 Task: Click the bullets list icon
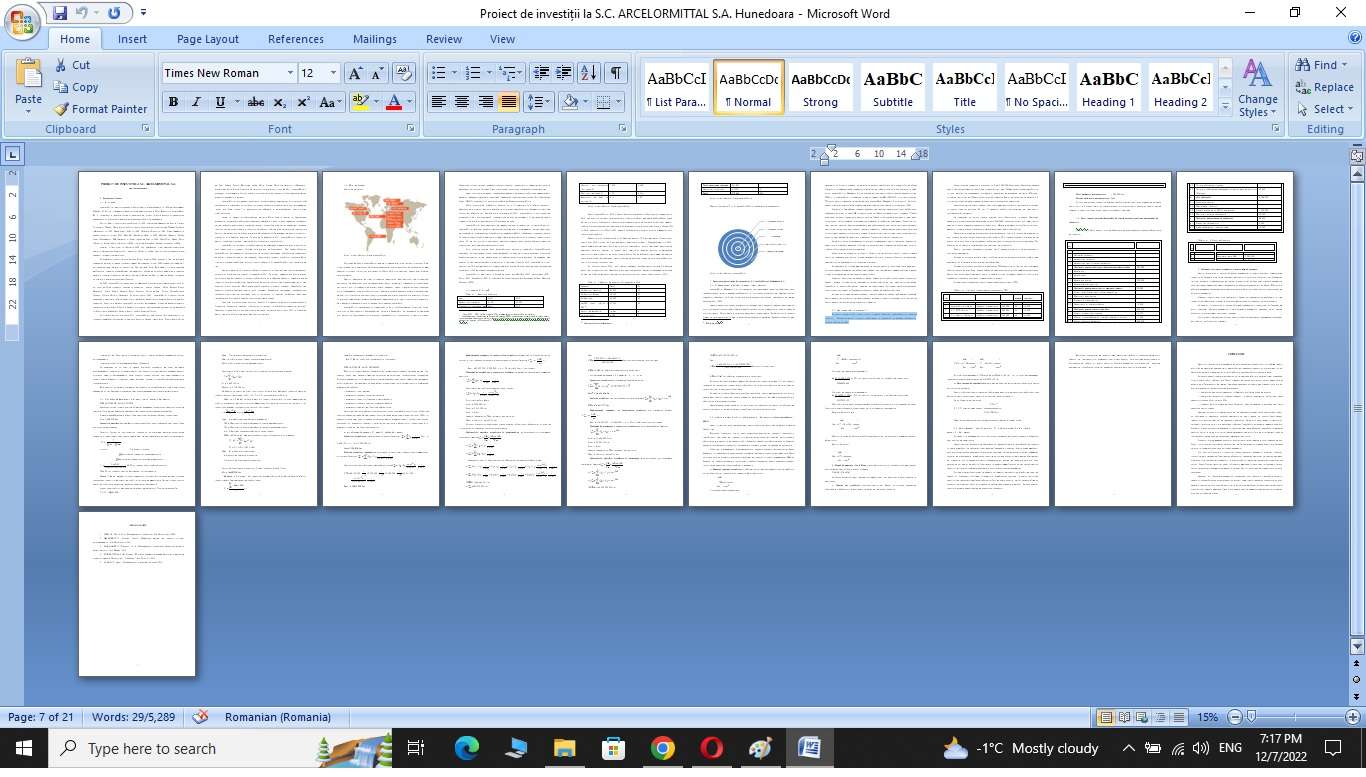tap(437, 73)
